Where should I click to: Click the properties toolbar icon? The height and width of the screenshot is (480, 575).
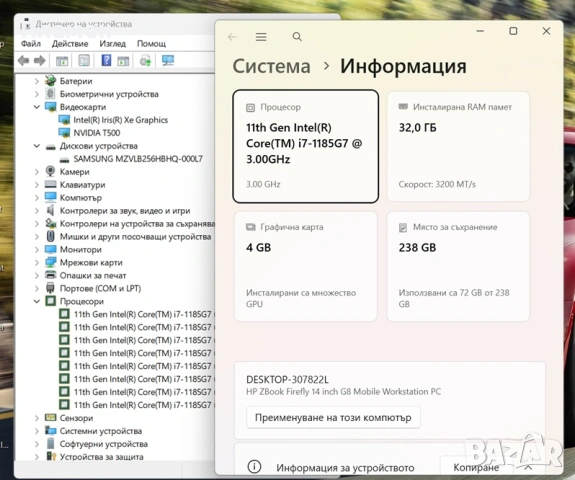(84, 61)
